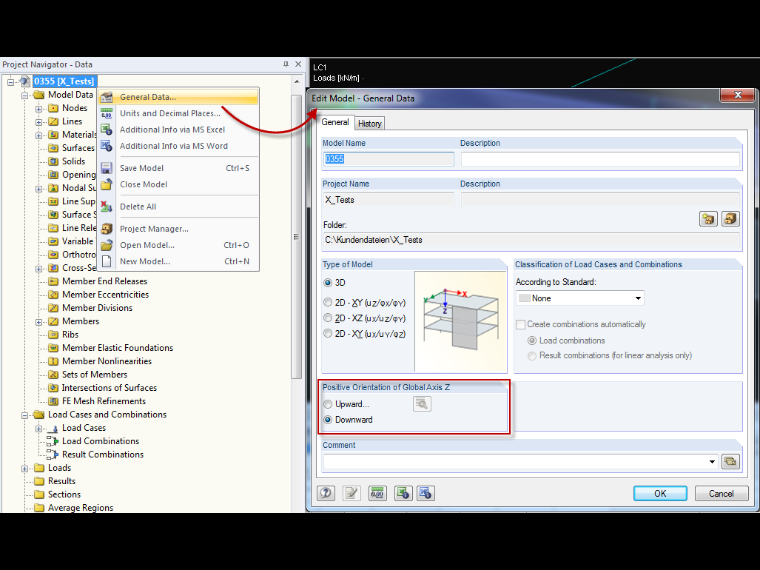Screen dimensions: 760x570
Task: Select Additional Info via MS Word
Action: [178, 146]
